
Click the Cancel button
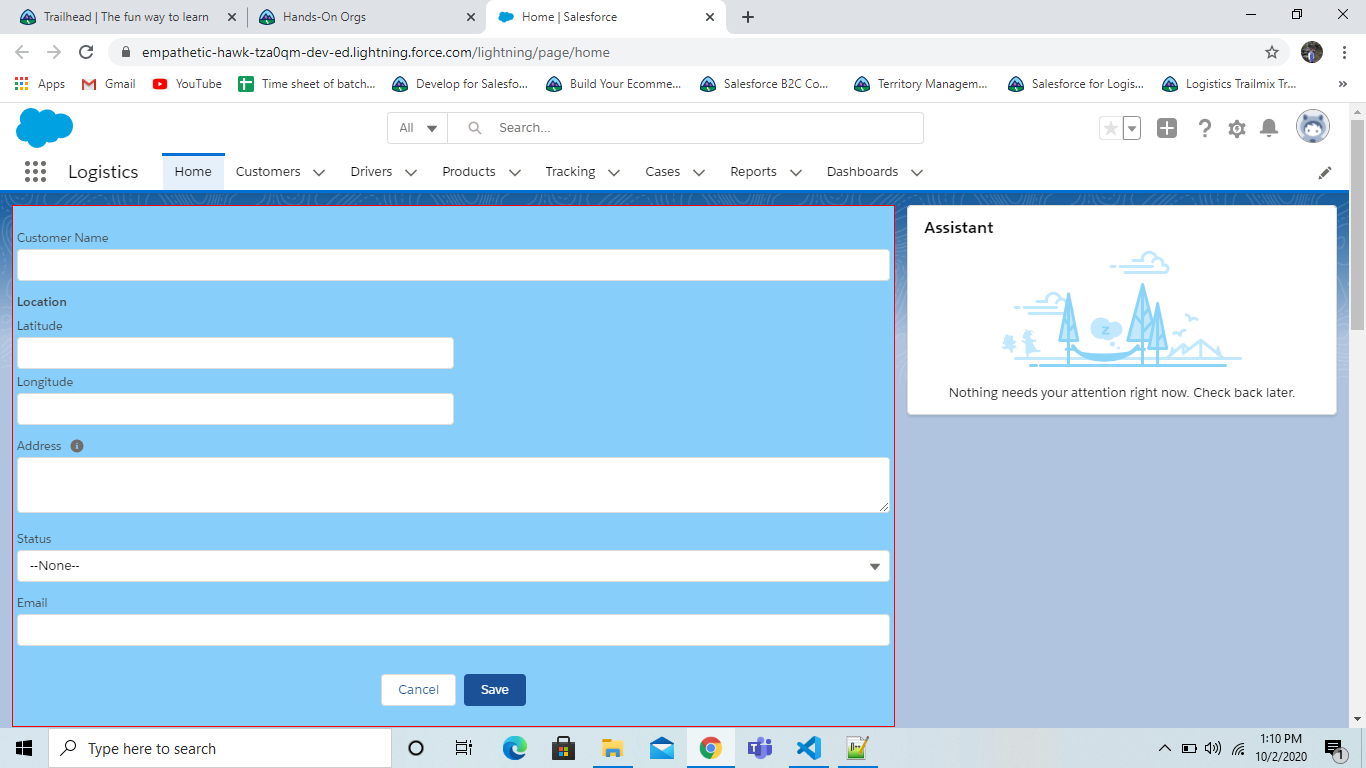pyautogui.click(x=418, y=690)
